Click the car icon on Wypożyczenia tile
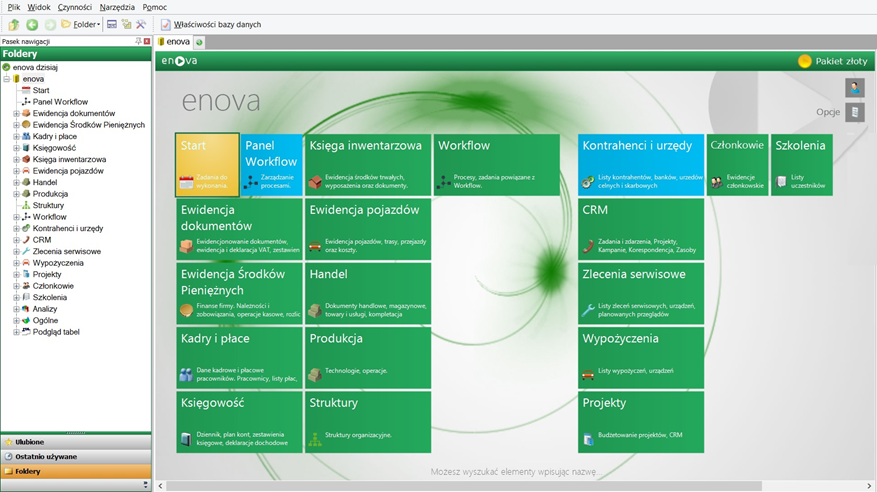877x492 pixels. click(x=588, y=375)
